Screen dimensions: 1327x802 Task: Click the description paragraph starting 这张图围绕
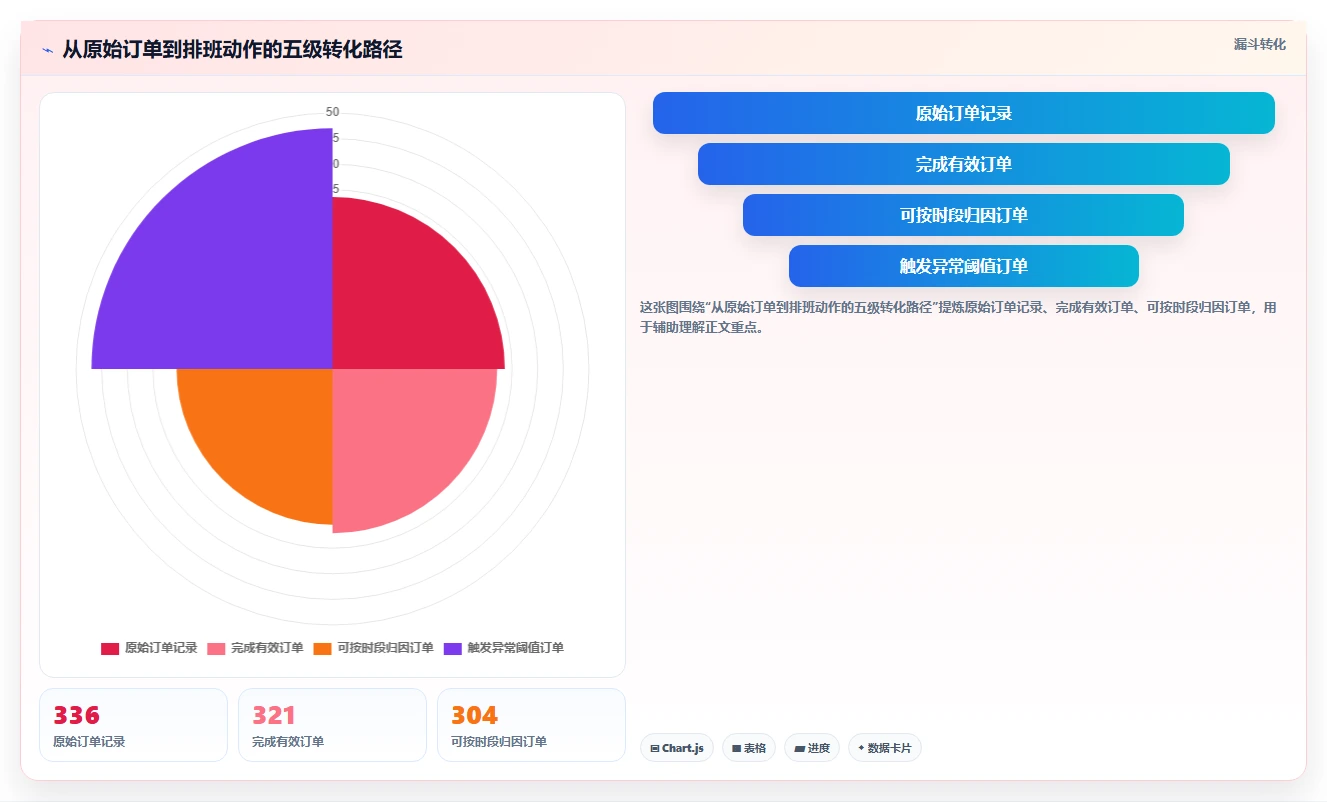point(958,317)
